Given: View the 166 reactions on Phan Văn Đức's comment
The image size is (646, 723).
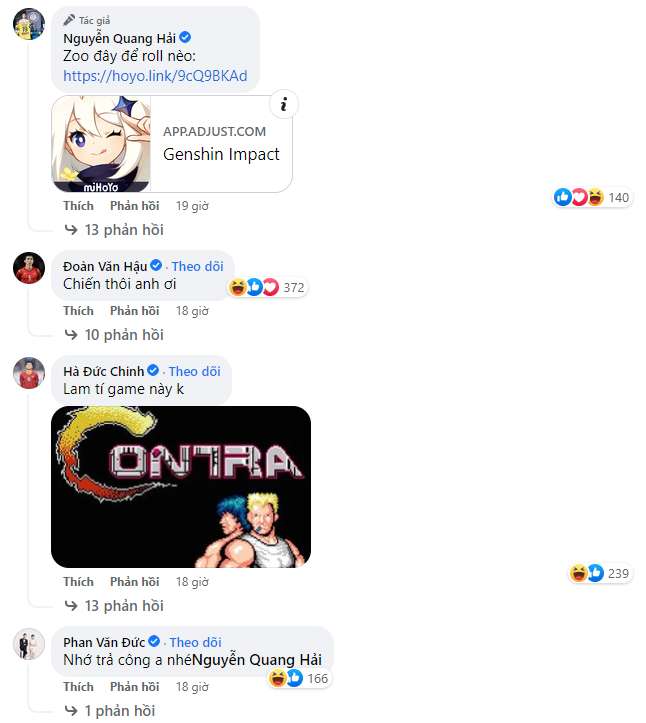Looking at the screenshot, I should pos(300,678).
